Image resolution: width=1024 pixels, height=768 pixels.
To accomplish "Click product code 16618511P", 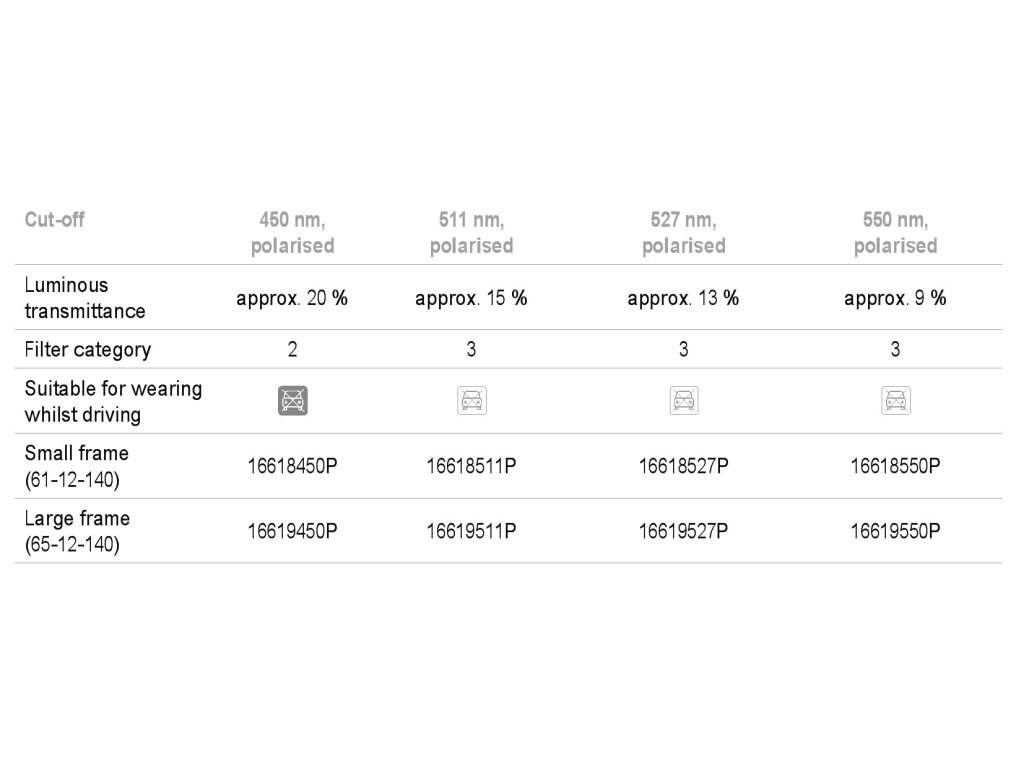I will (x=471, y=466).
